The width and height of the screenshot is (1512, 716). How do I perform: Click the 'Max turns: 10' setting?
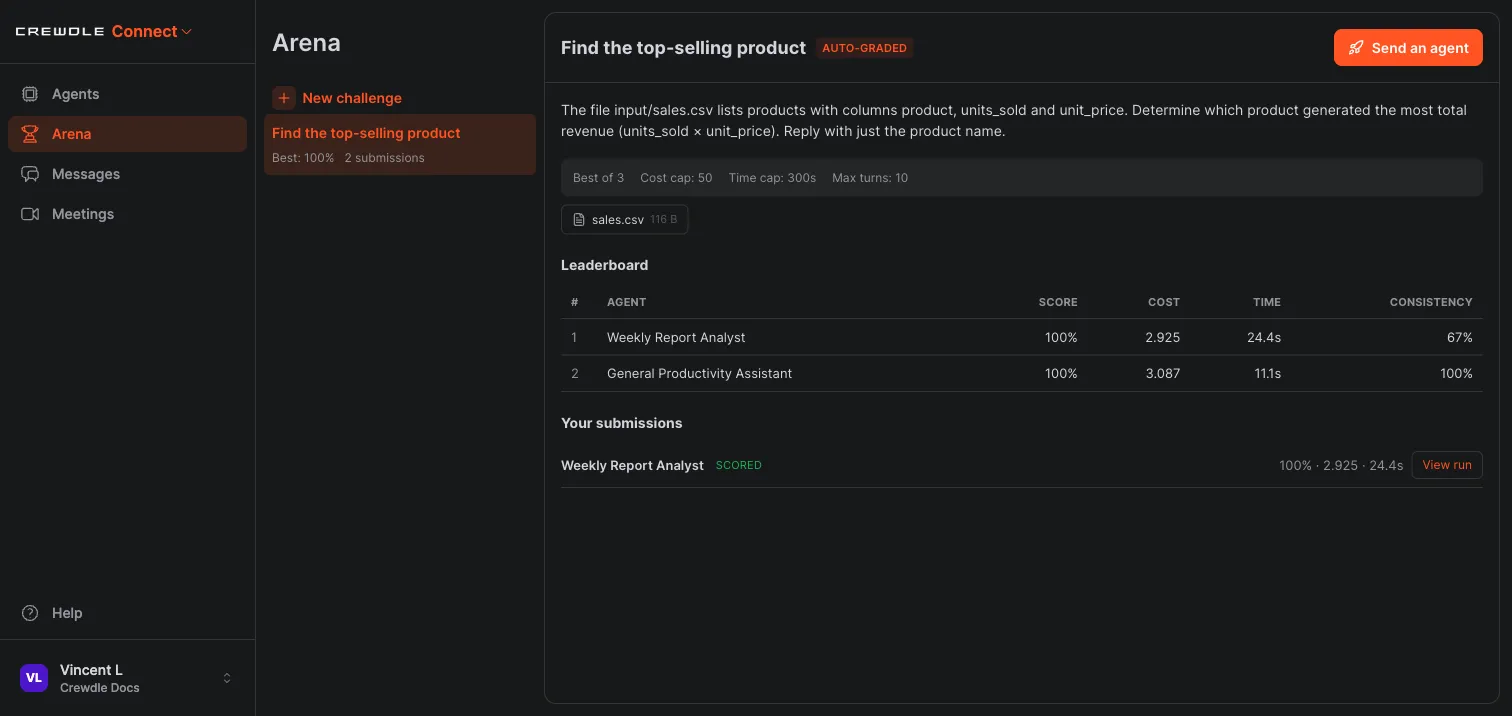click(870, 178)
